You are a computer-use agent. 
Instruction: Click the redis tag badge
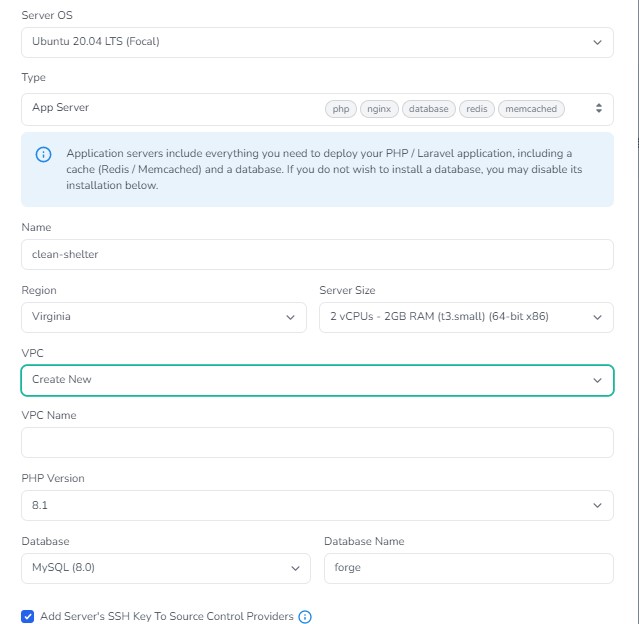coord(477,109)
